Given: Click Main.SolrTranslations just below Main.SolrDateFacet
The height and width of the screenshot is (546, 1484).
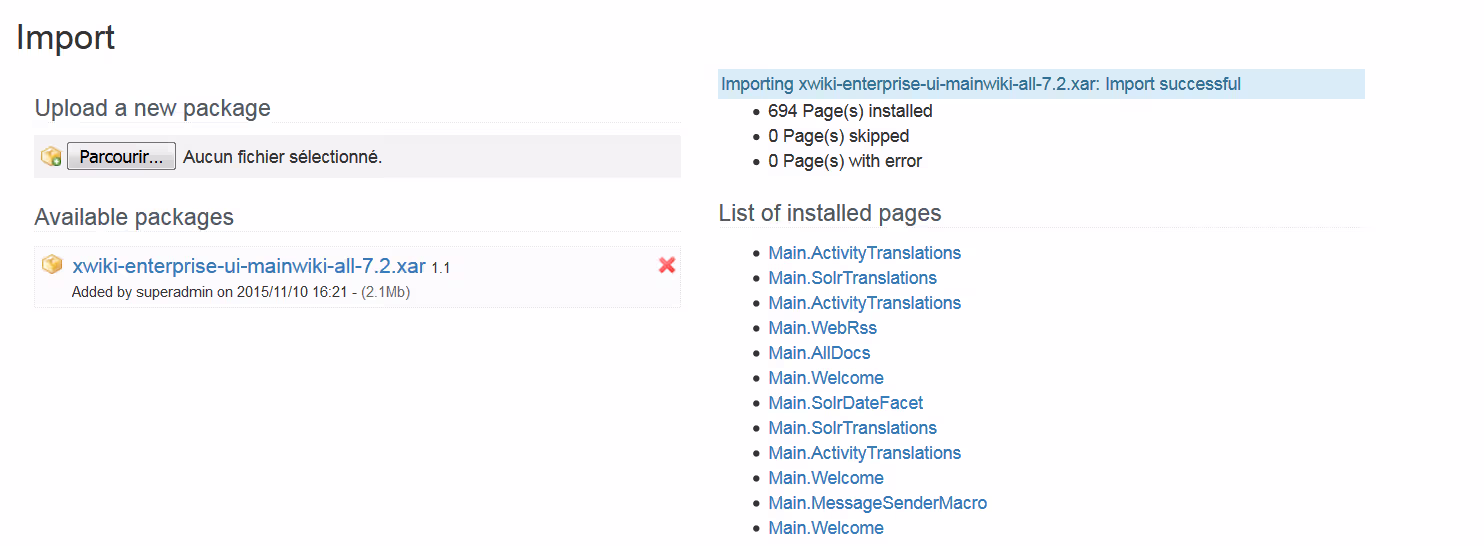Looking at the screenshot, I should coord(852,428).
